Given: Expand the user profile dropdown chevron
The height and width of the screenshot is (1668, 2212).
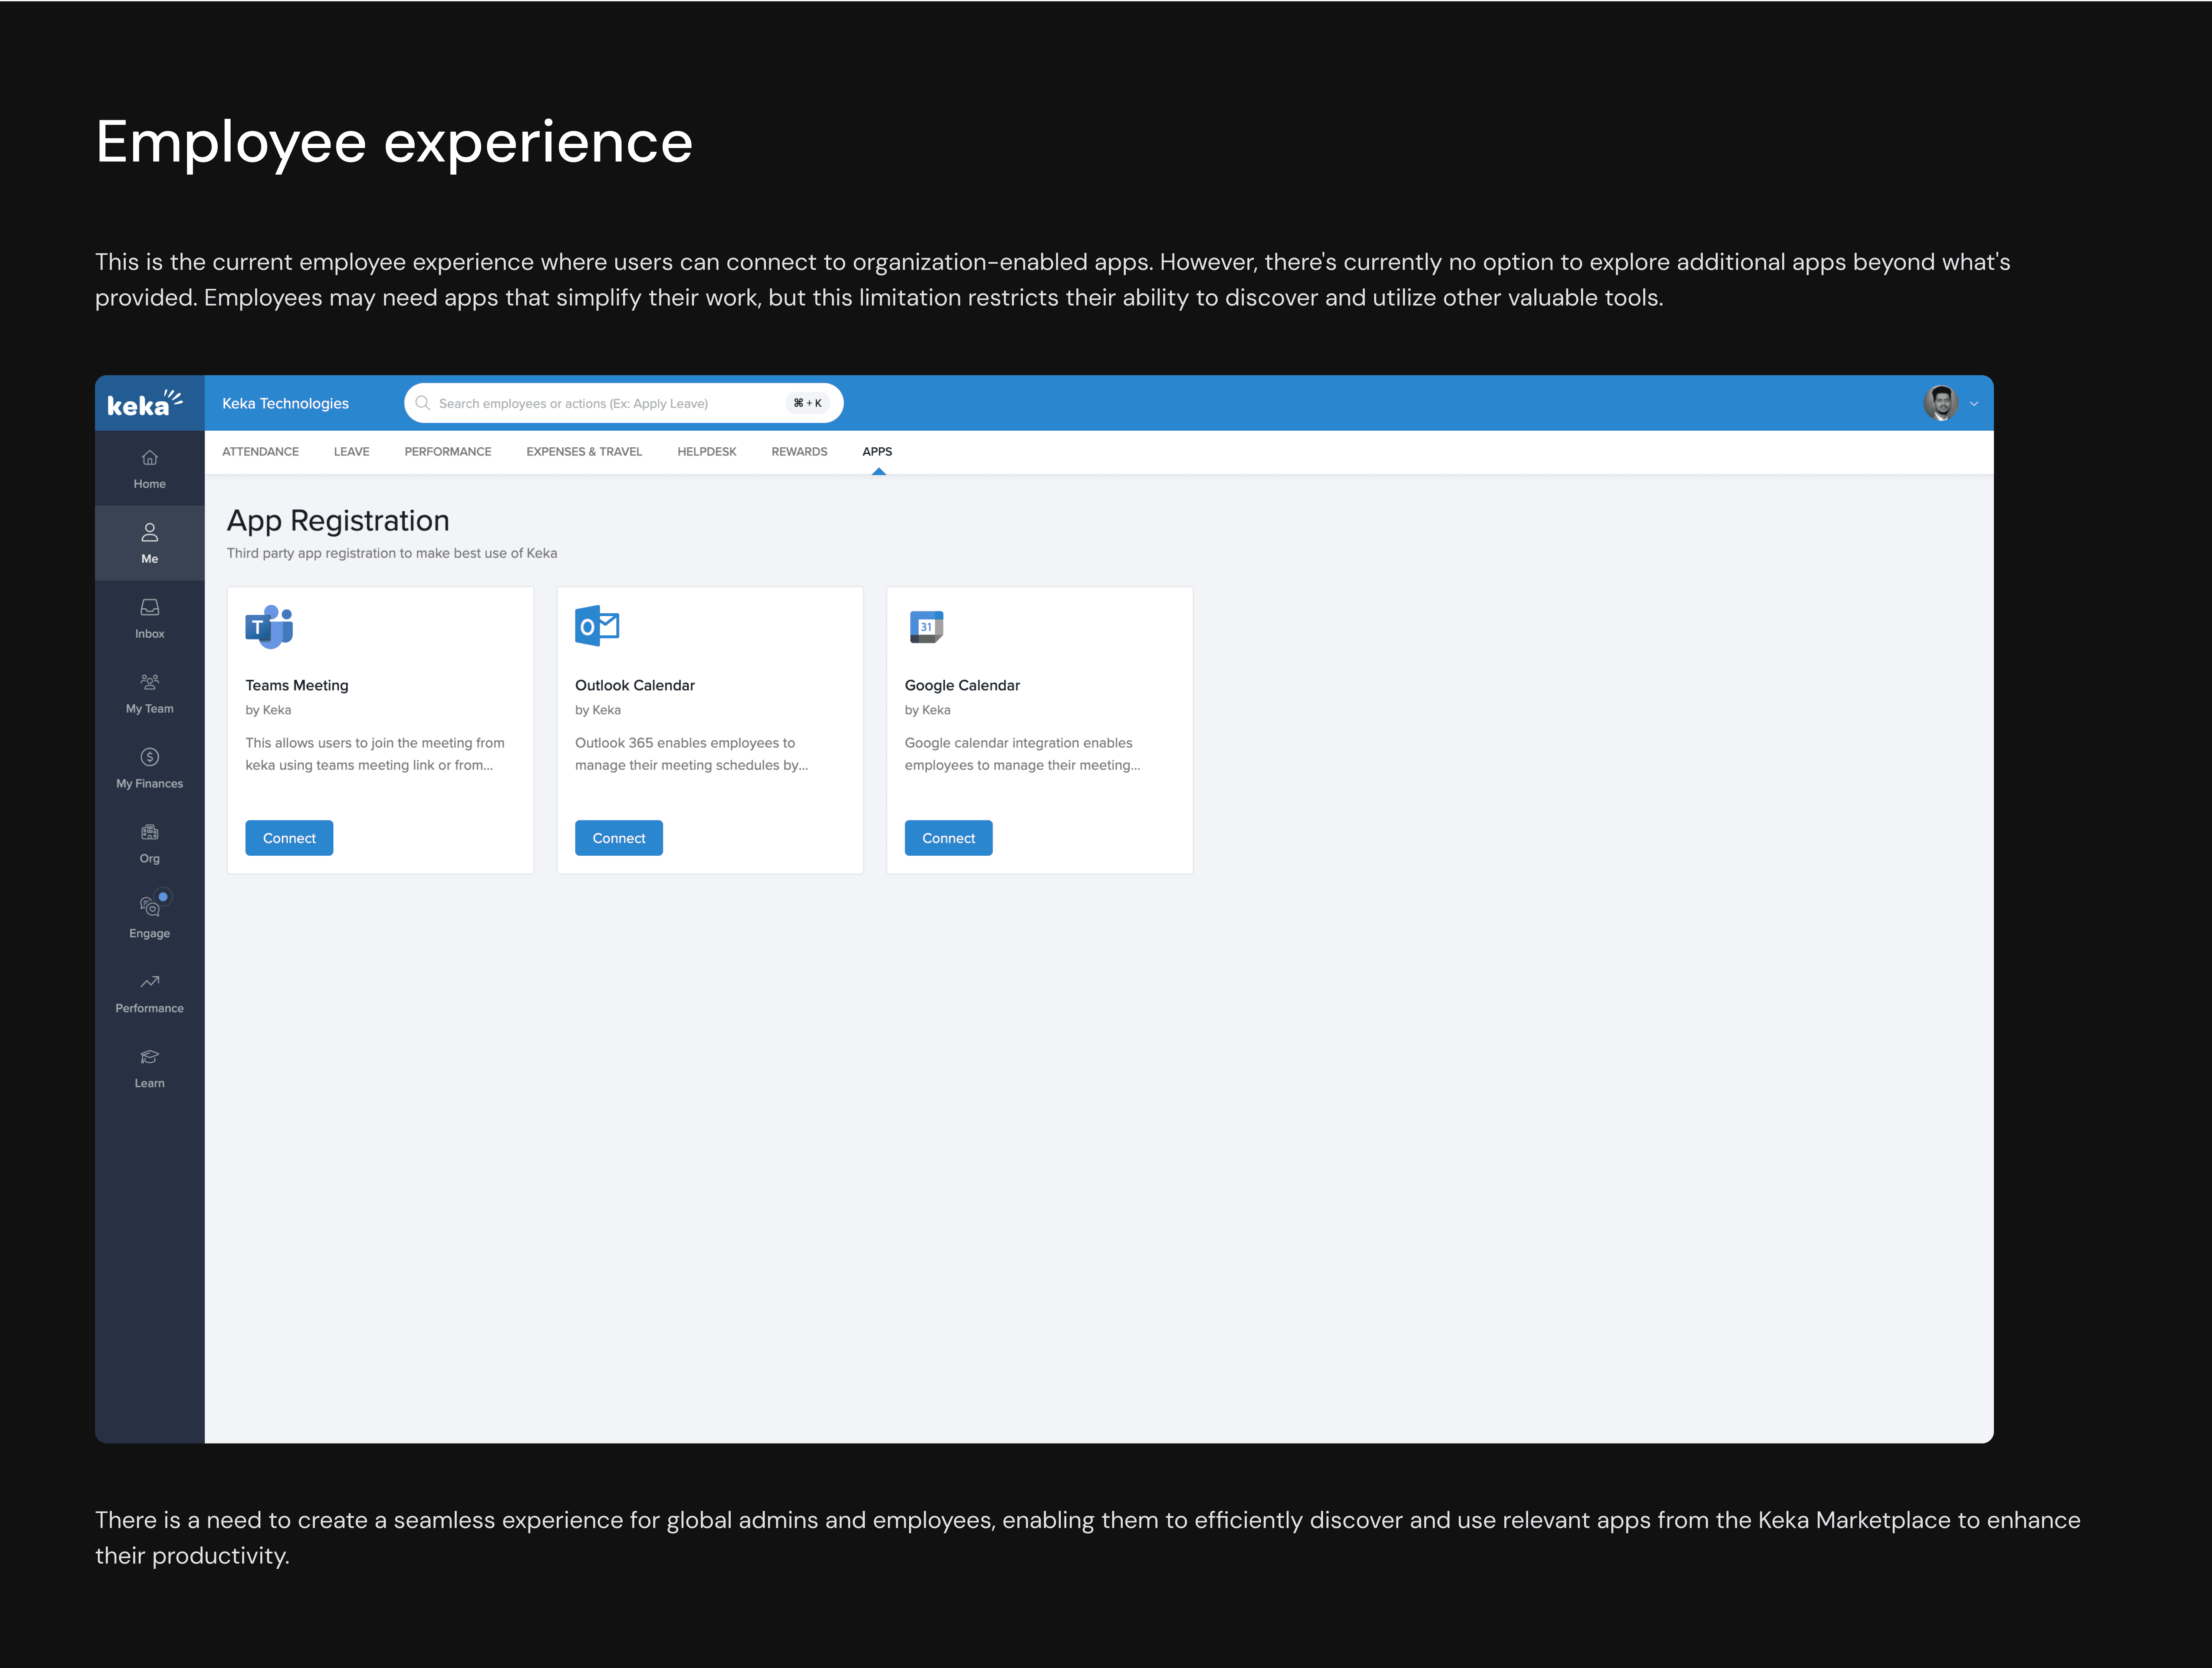Looking at the screenshot, I should click(x=1974, y=404).
